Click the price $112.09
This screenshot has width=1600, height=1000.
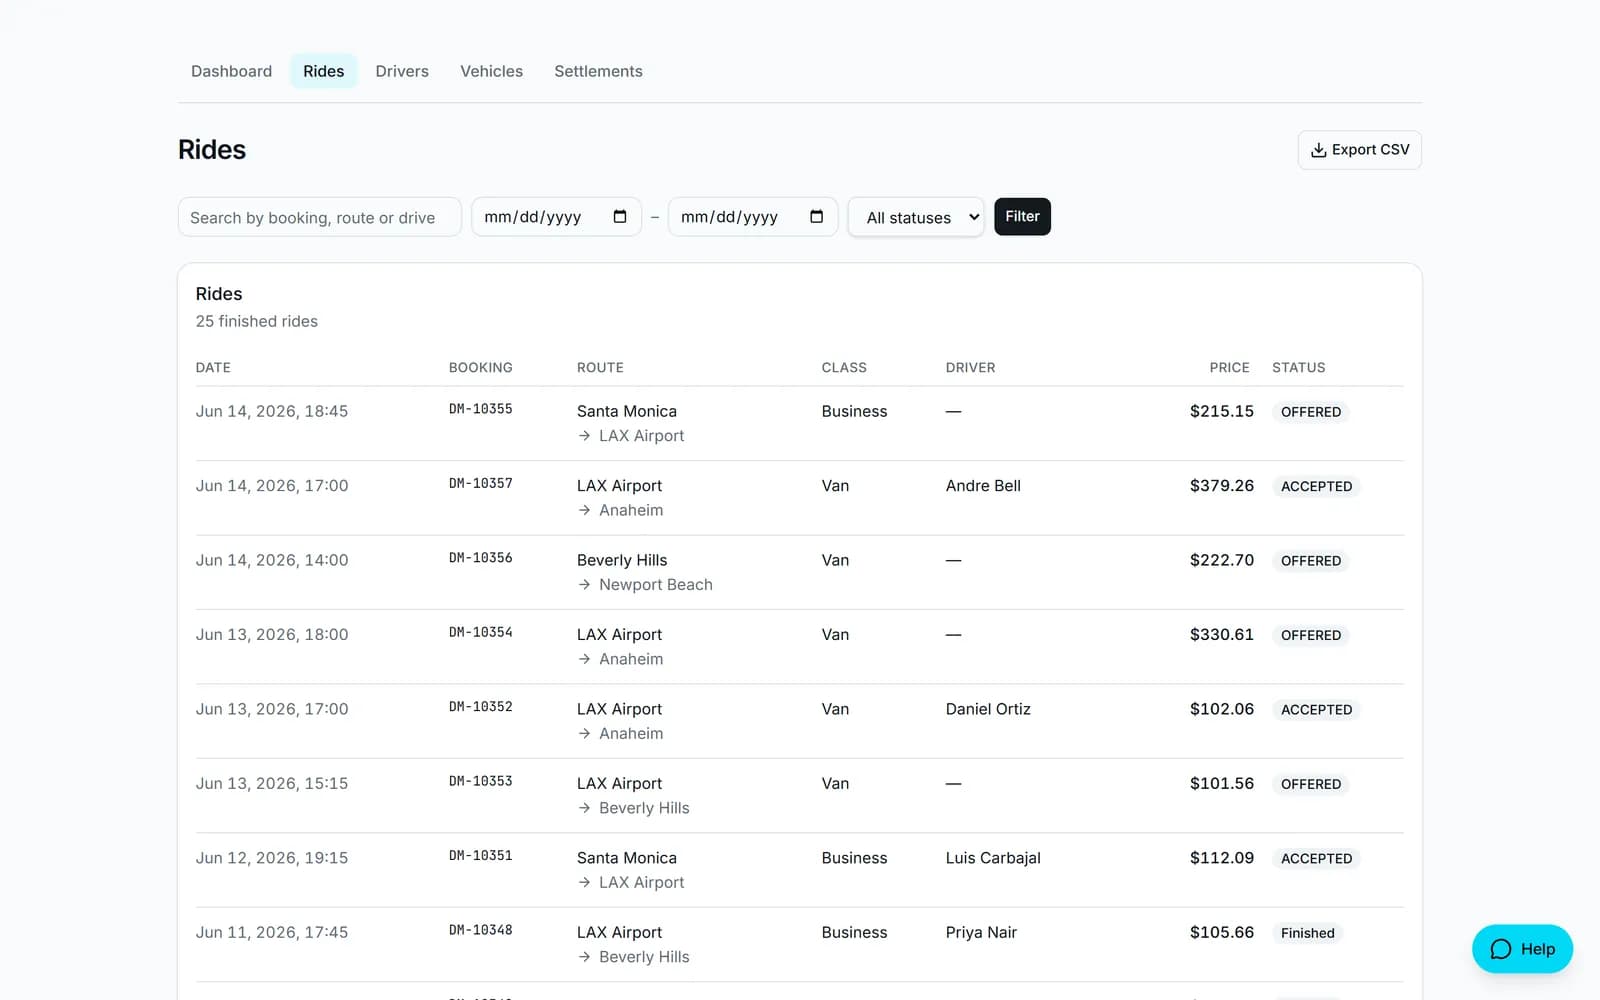pos(1221,858)
